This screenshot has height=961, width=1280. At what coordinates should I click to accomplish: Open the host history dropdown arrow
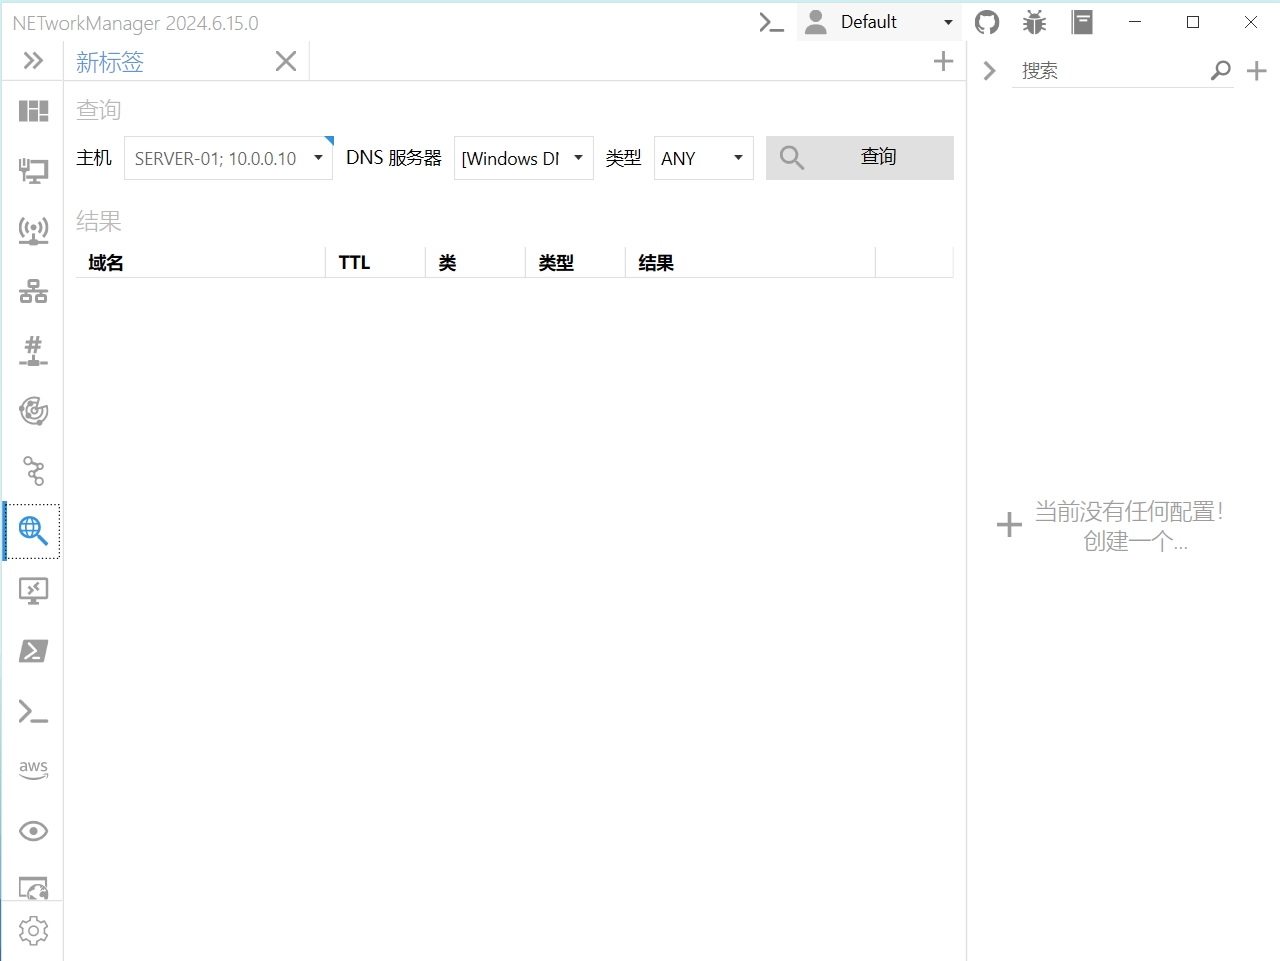(x=318, y=158)
